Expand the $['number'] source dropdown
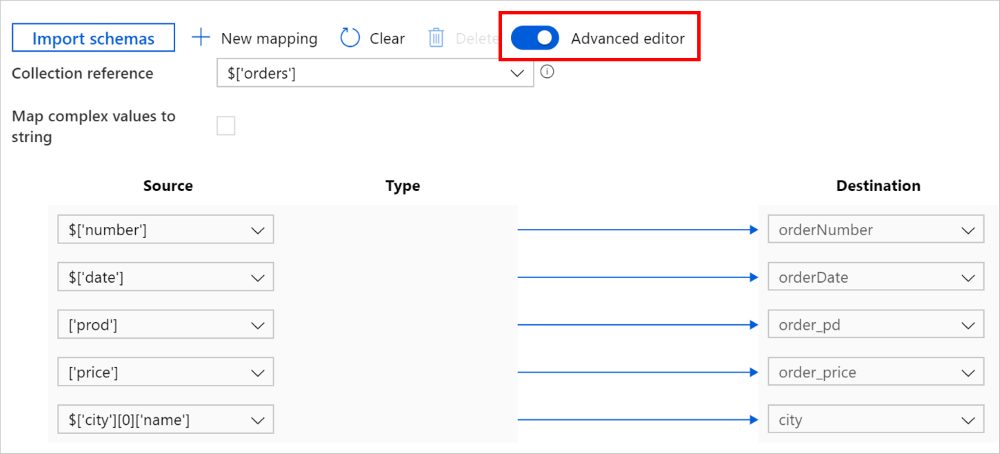1000x454 pixels. [258, 230]
